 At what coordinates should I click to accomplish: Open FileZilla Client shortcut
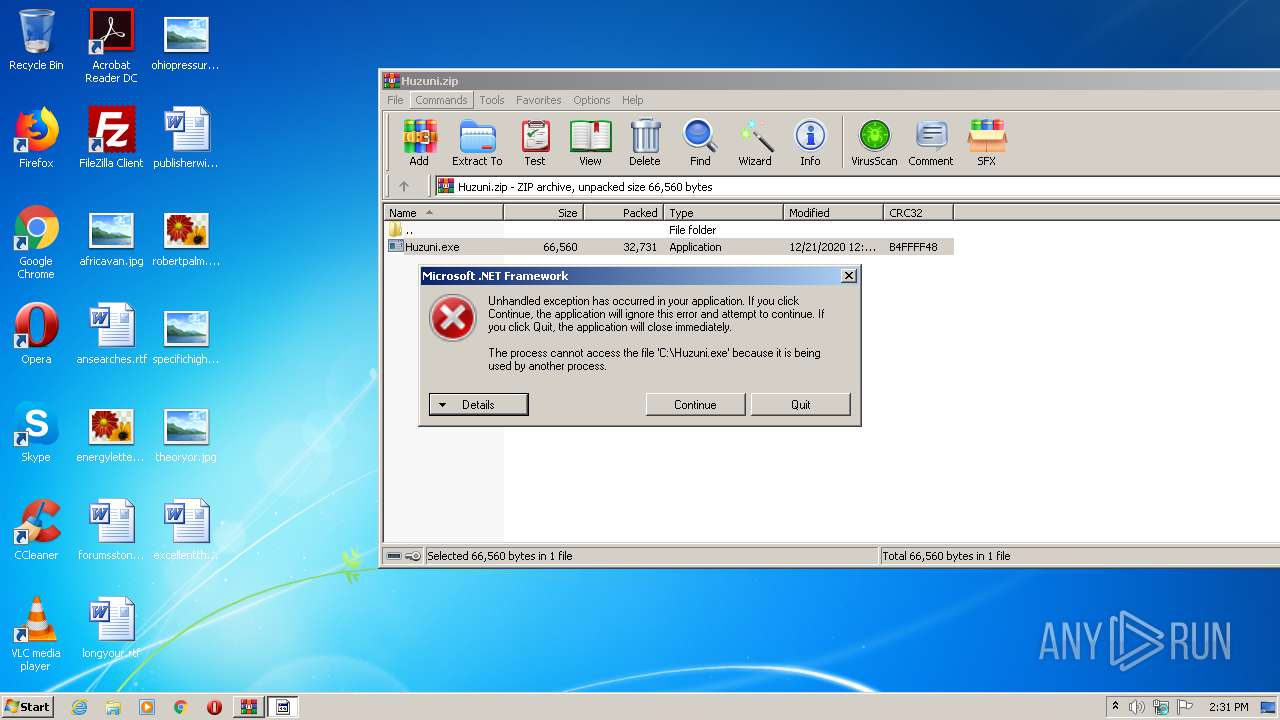(x=111, y=138)
